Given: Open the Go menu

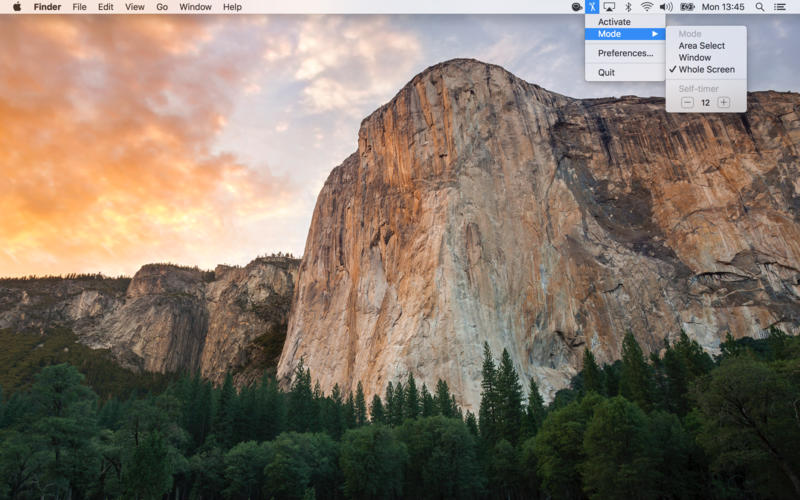Looking at the screenshot, I should [162, 7].
